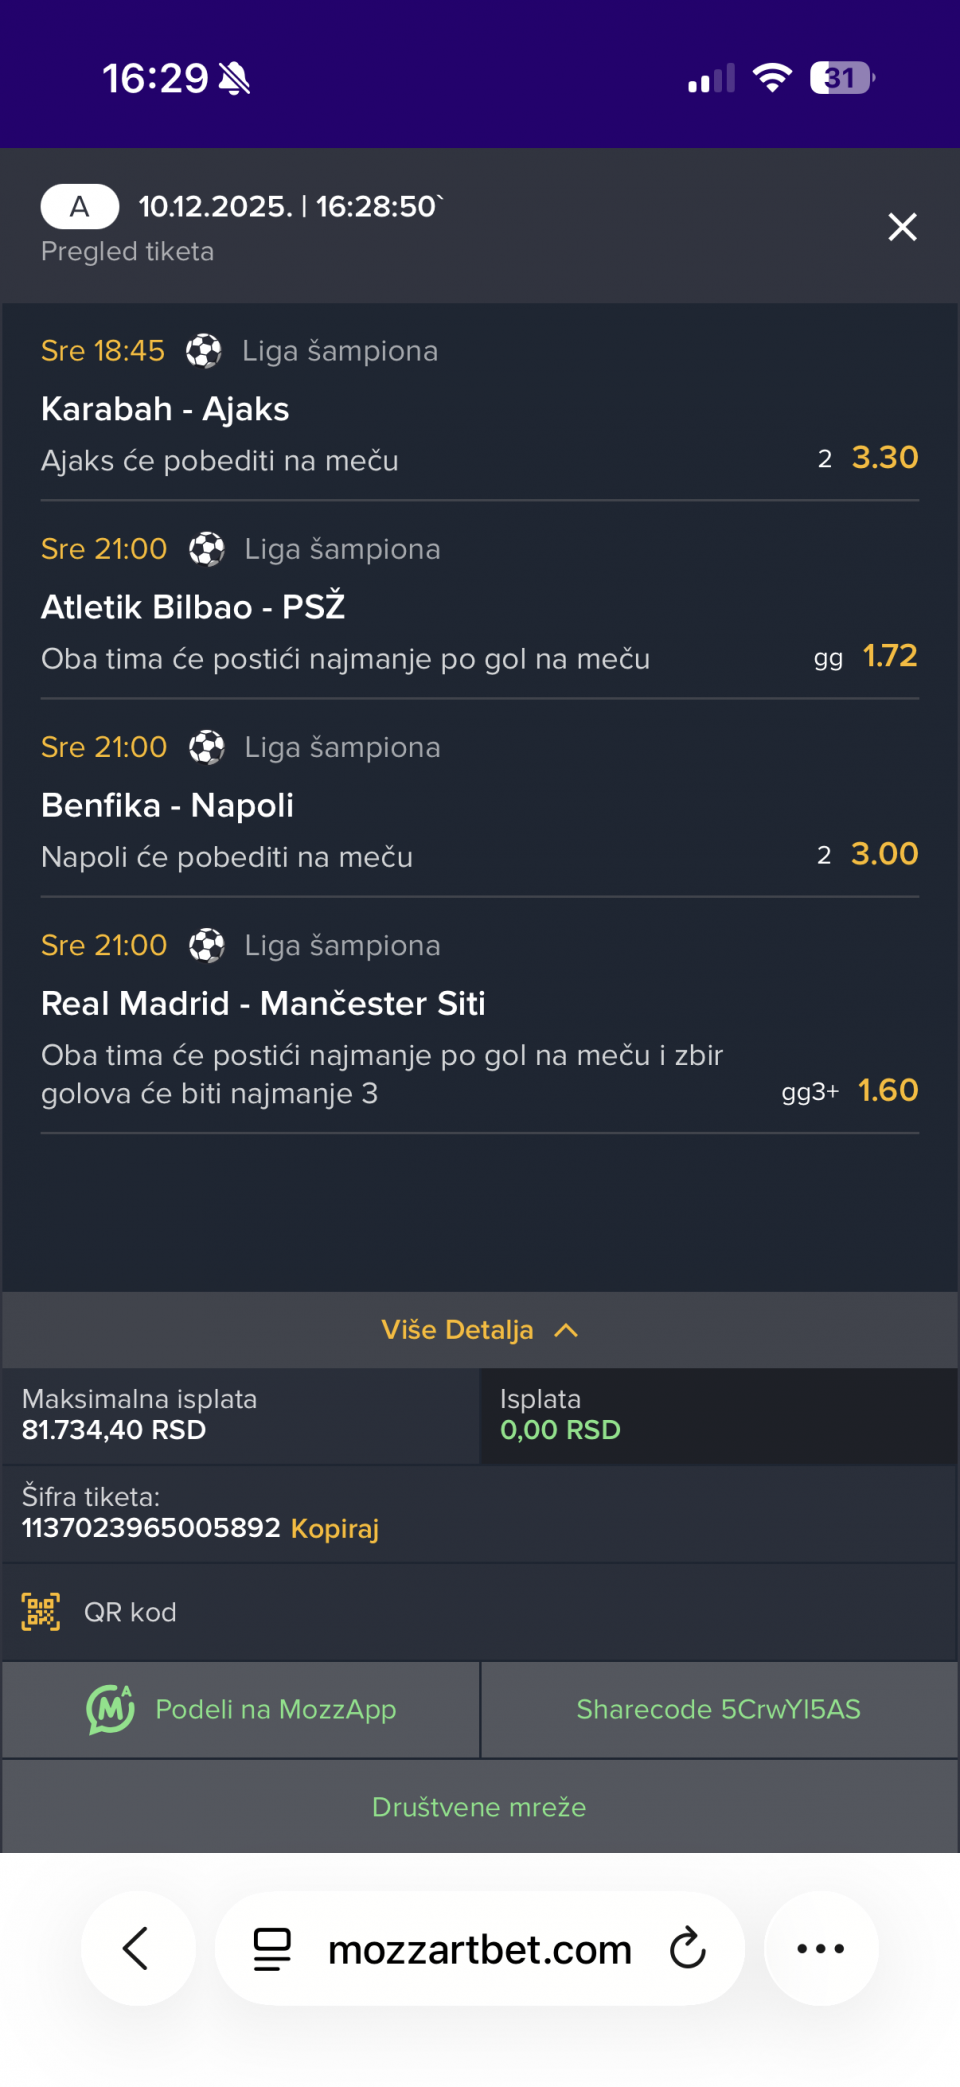Open the browser three-dots menu
Screen dimensions: 960x2087
(820, 1948)
